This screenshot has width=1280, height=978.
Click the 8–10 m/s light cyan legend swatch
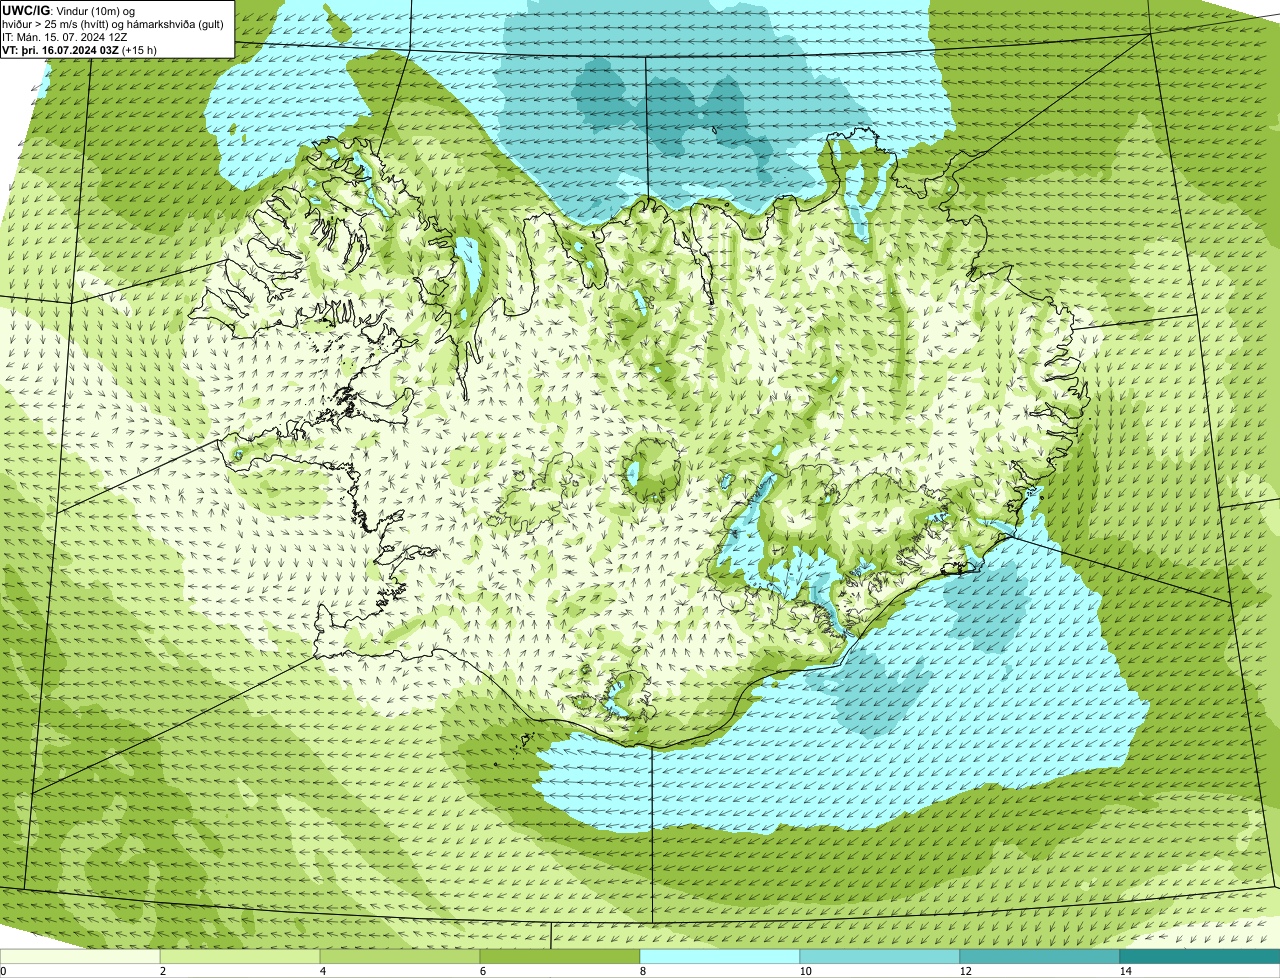pos(720,957)
